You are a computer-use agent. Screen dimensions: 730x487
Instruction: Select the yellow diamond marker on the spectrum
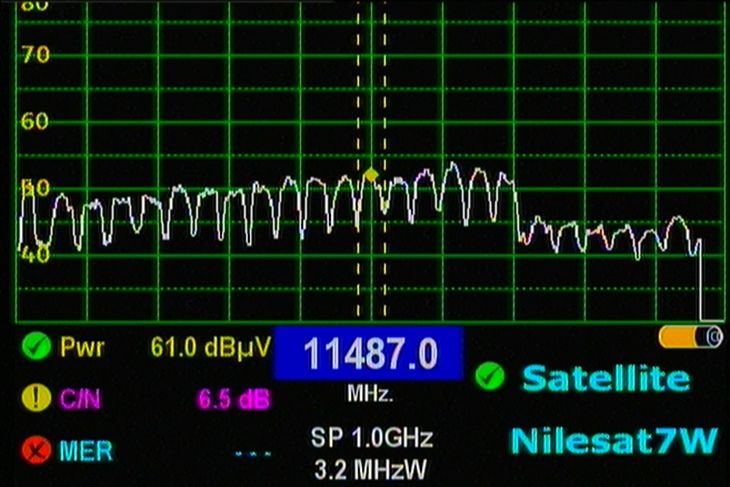[x=371, y=176]
